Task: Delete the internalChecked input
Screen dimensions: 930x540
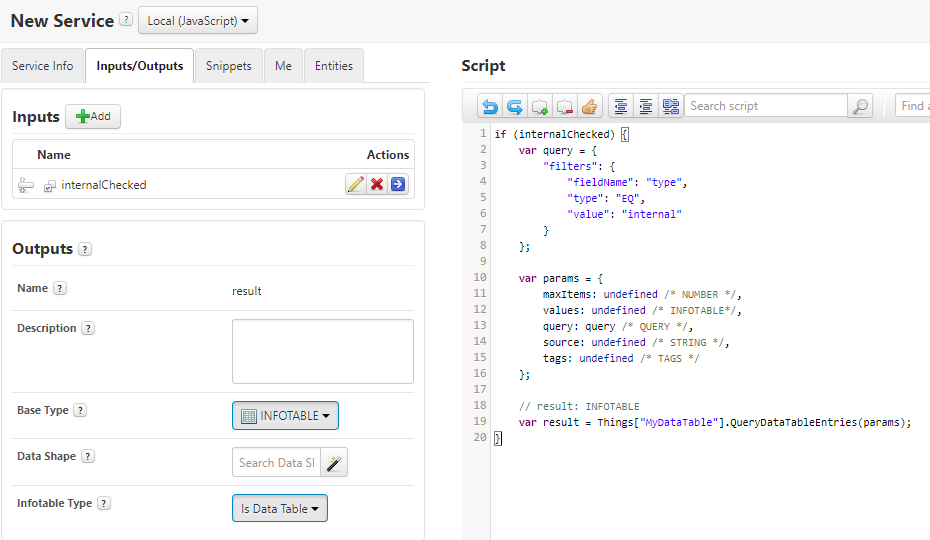Action: click(377, 184)
